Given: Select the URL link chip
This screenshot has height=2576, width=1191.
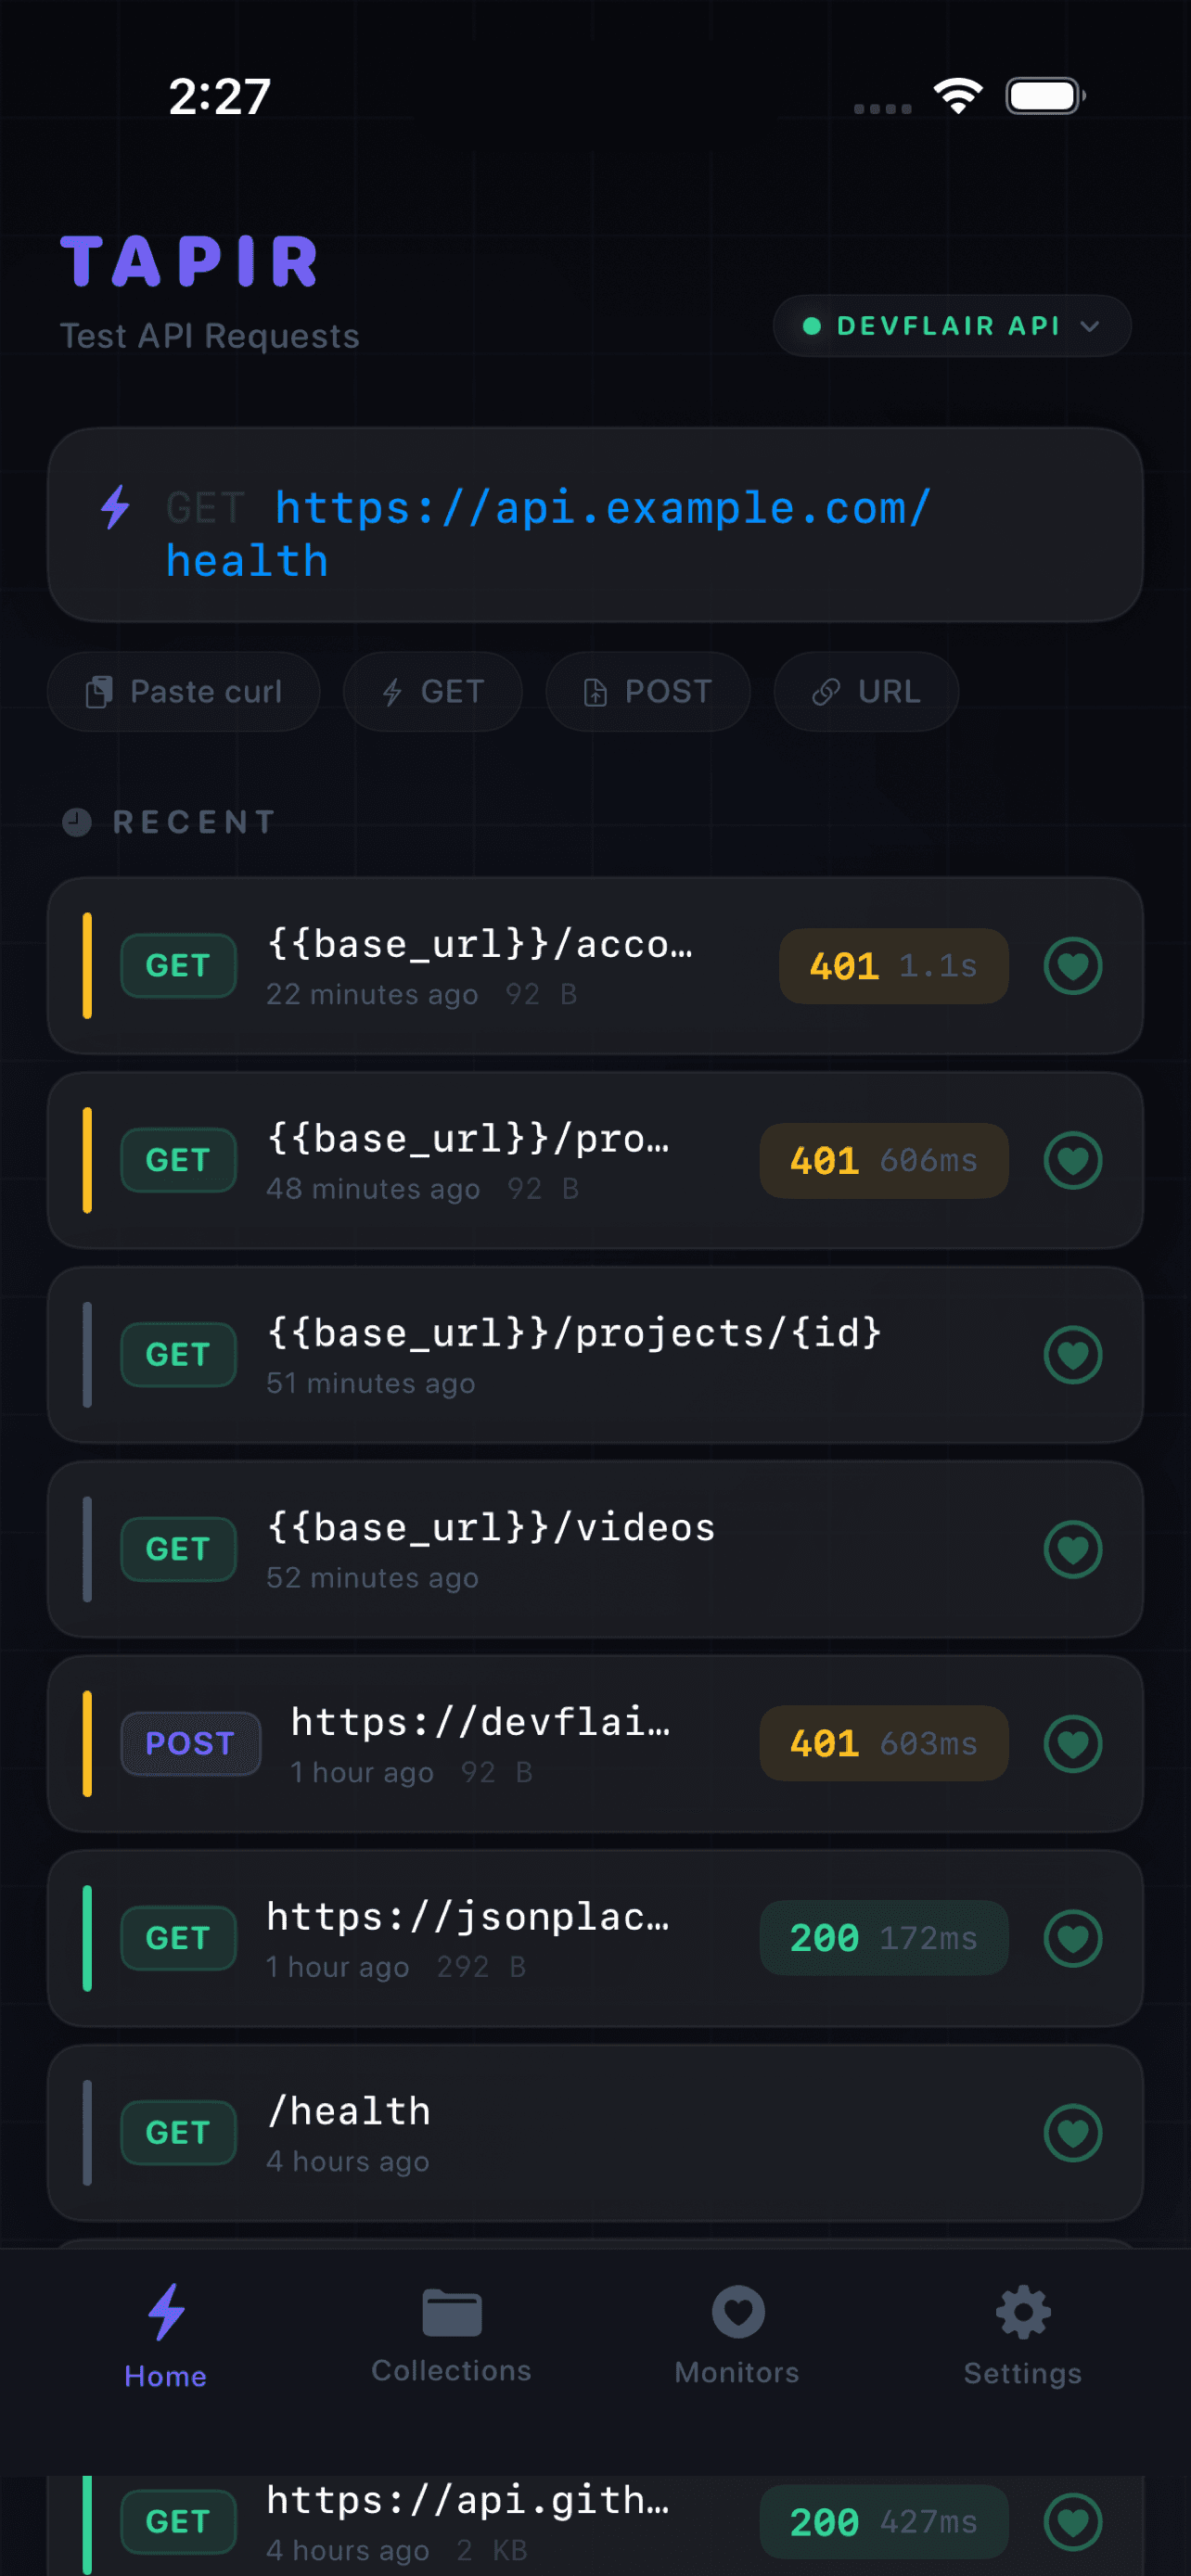Looking at the screenshot, I should coord(866,691).
